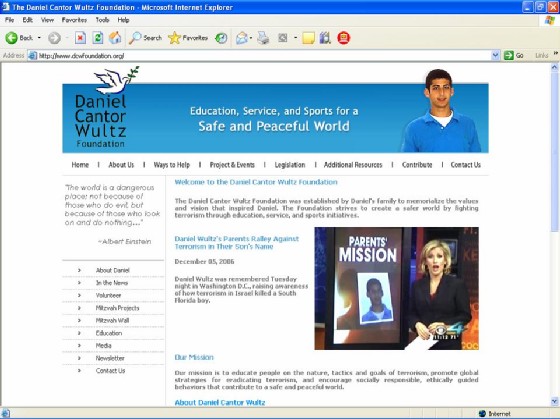Open the Project & Events navigation link
Image resolution: width=560 pixels, height=419 pixels.
point(232,165)
